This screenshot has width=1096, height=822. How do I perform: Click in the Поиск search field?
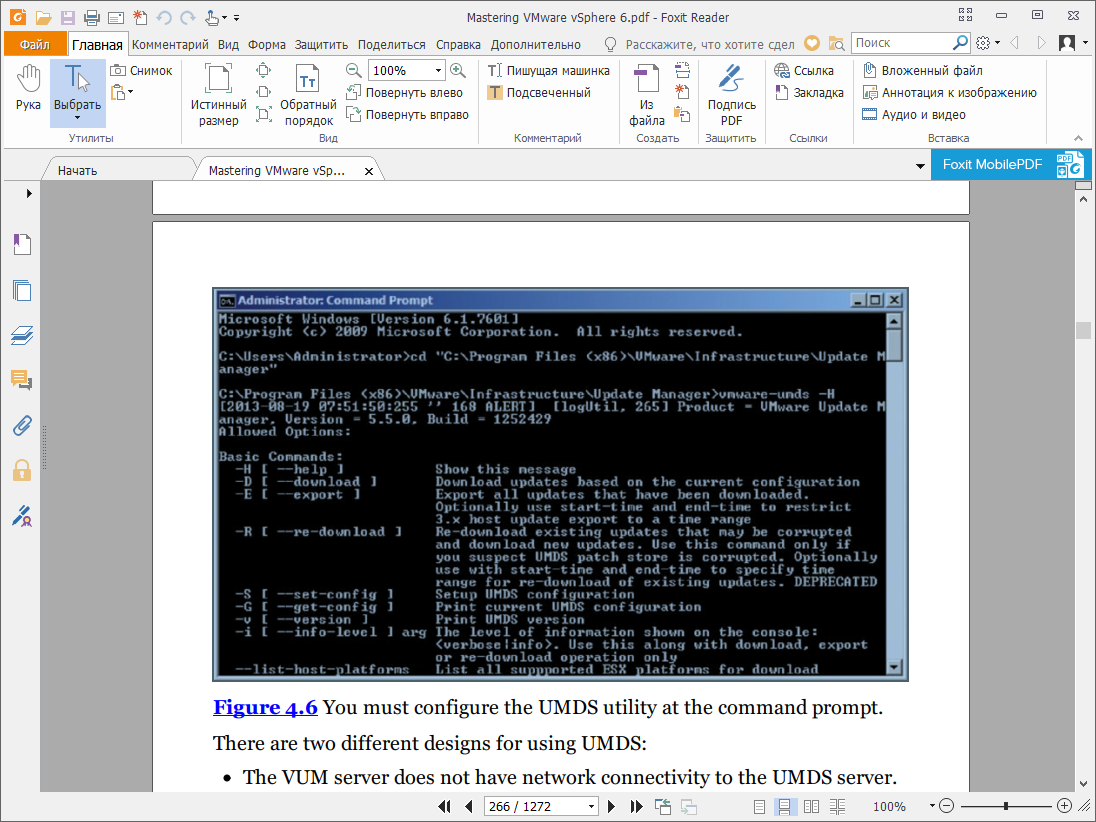coord(902,43)
